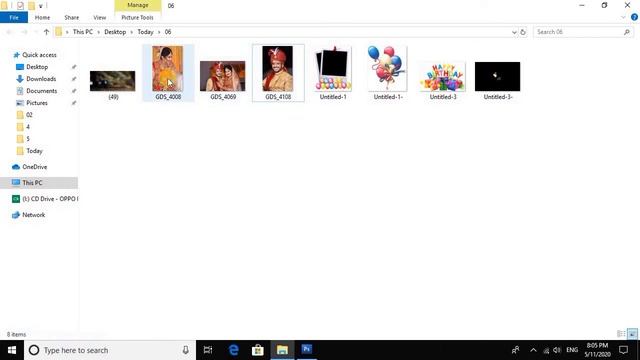Image resolution: width=640 pixels, height=360 pixels.
Task: Switch to the Home ribbon tab
Action: click(x=42, y=18)
